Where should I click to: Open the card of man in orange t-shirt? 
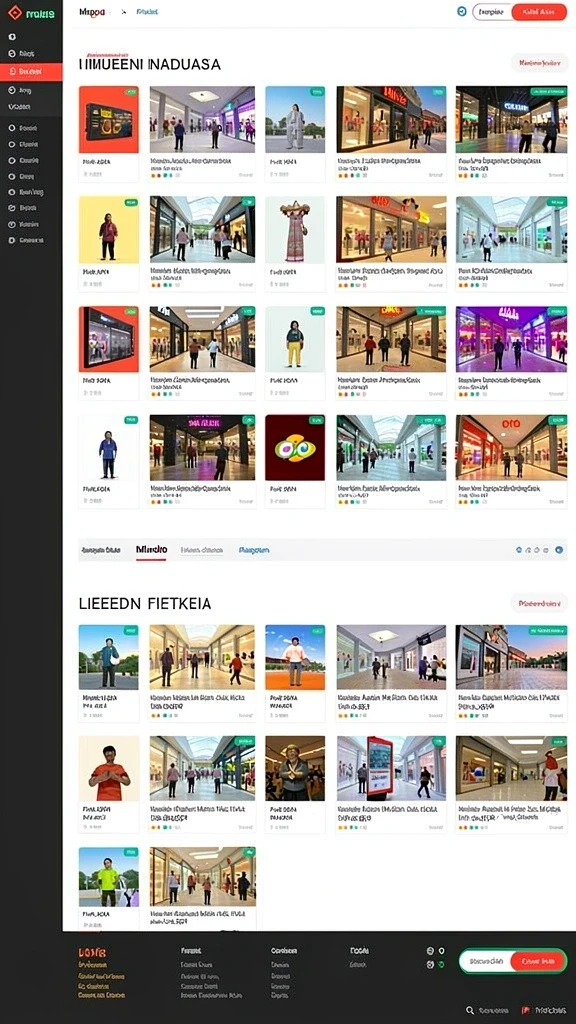click(108, 784)
